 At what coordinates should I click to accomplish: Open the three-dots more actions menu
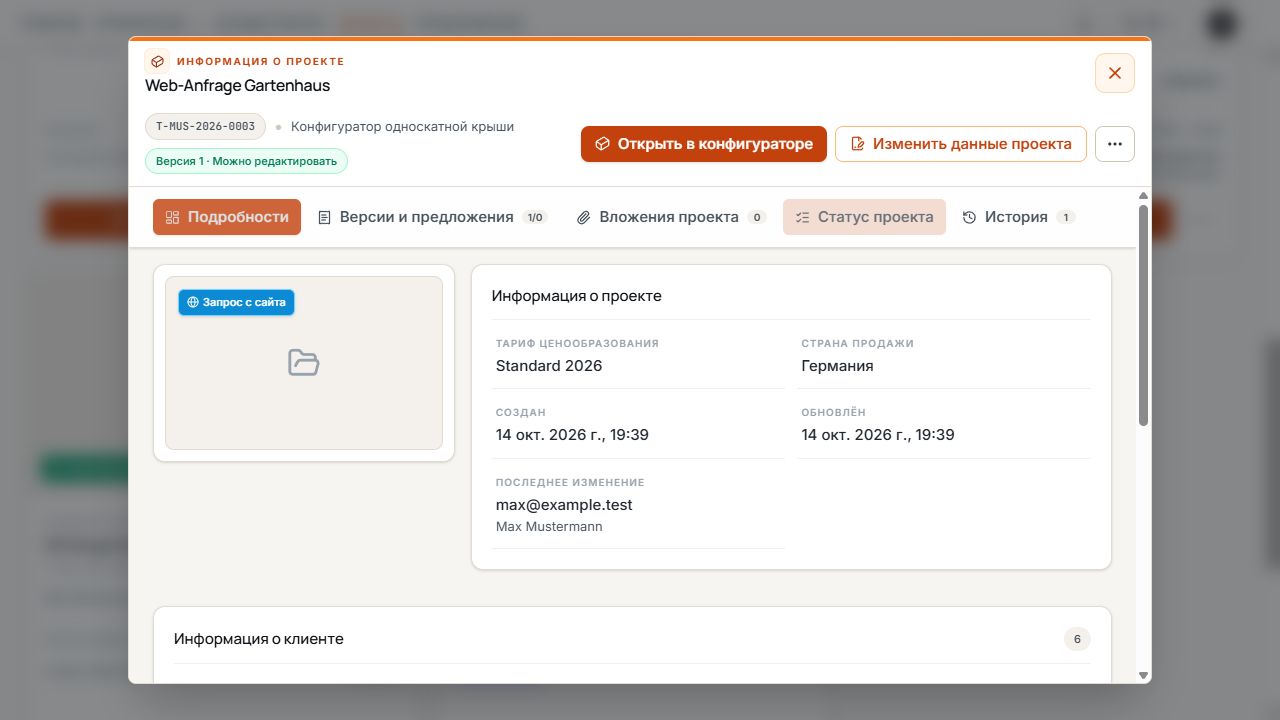pyautogui.click(x=1115, y=144)
